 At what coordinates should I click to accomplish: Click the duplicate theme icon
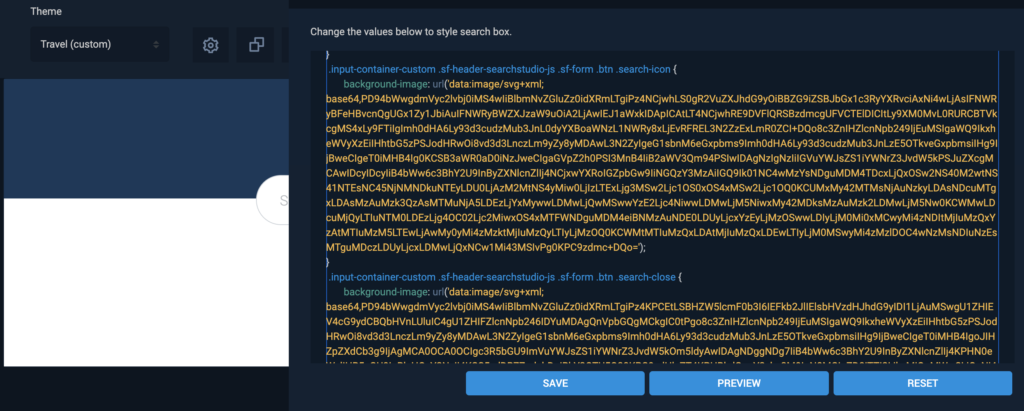[256, 45]
